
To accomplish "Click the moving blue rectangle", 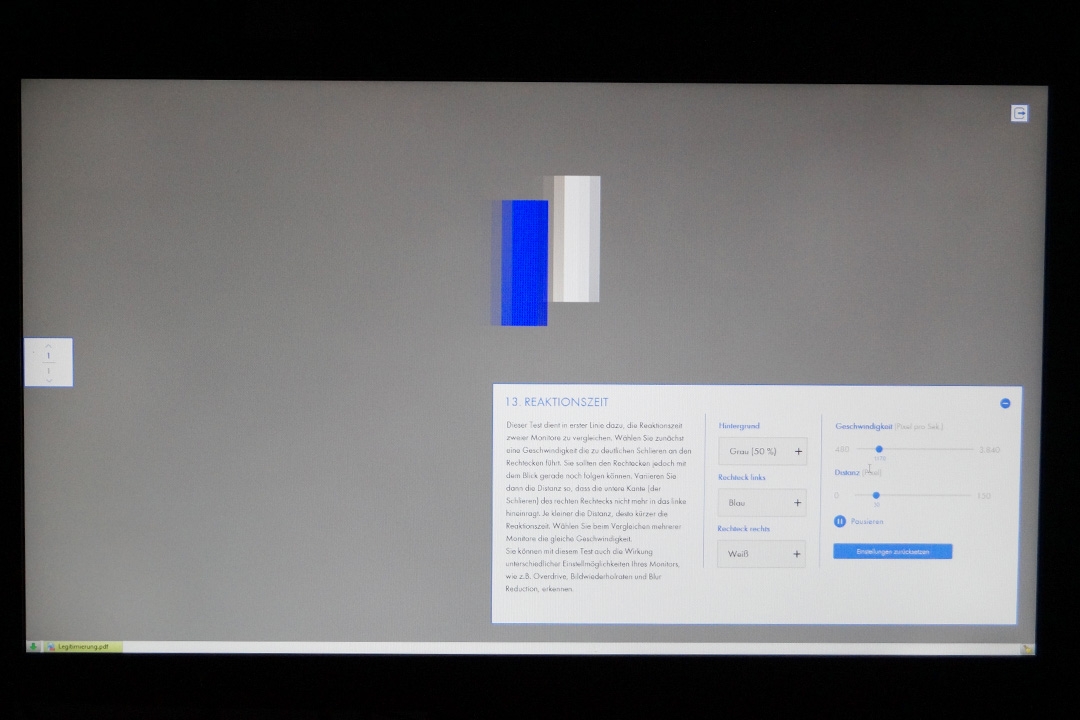I will click(524, 262).
